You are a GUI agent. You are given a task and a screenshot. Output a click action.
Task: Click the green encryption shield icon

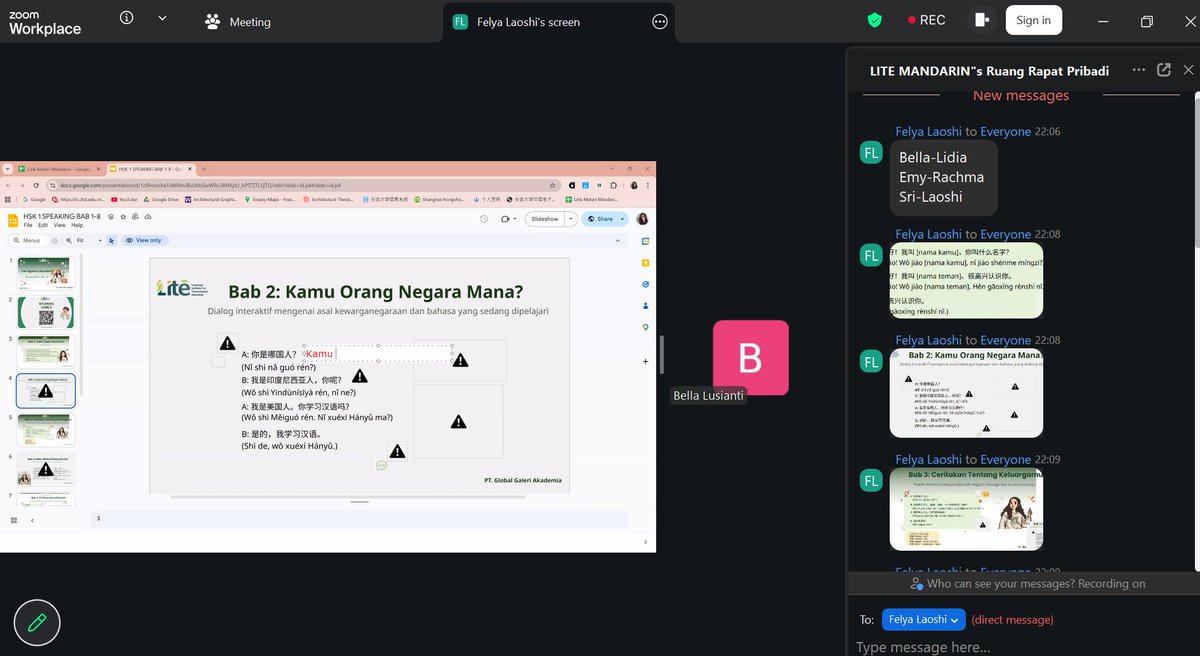click(x=874, y=19)
